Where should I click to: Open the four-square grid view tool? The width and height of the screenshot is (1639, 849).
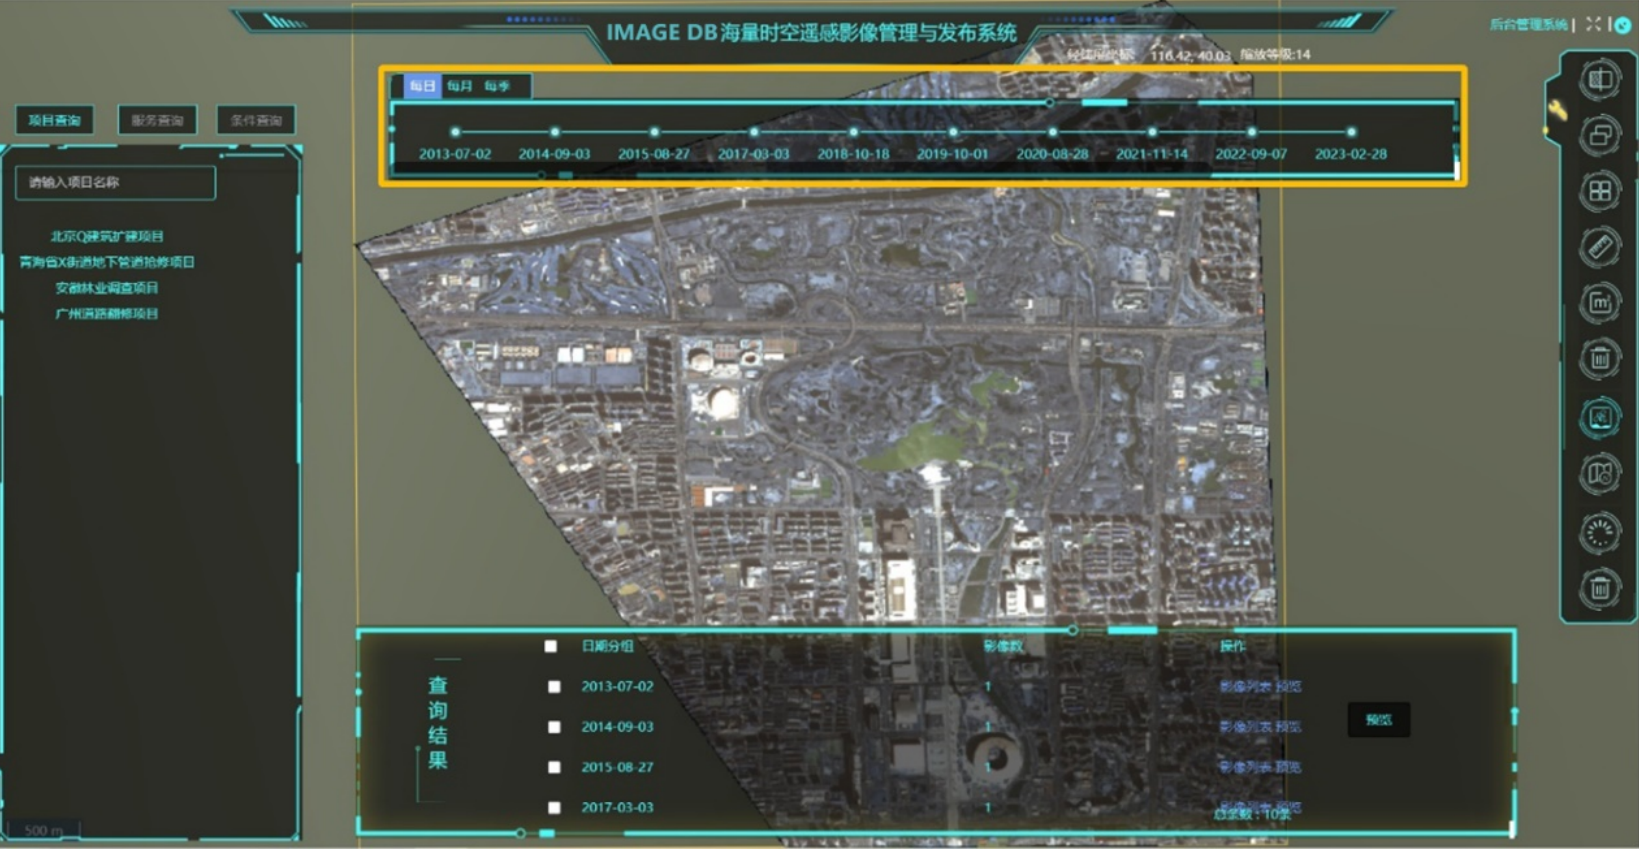1599,191
